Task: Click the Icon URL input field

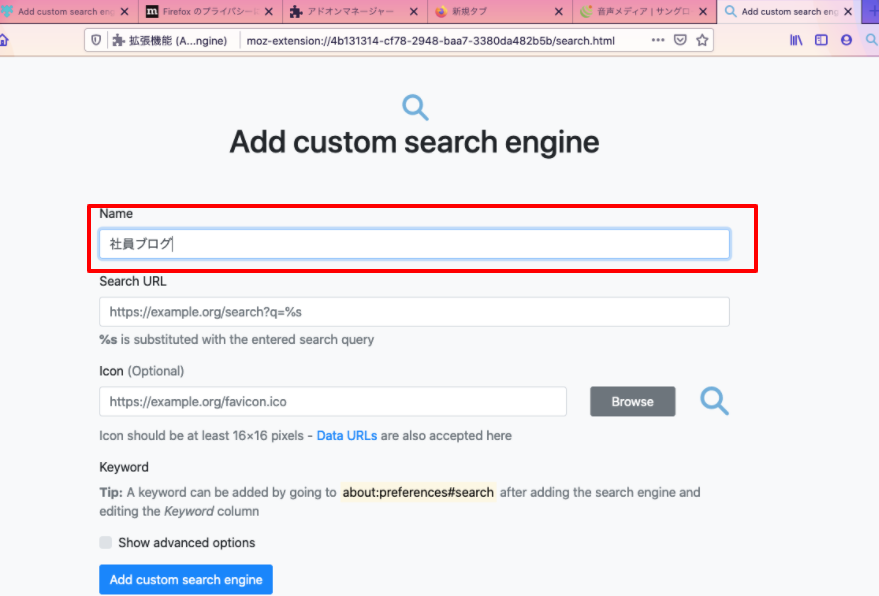Action: [332, 402]
